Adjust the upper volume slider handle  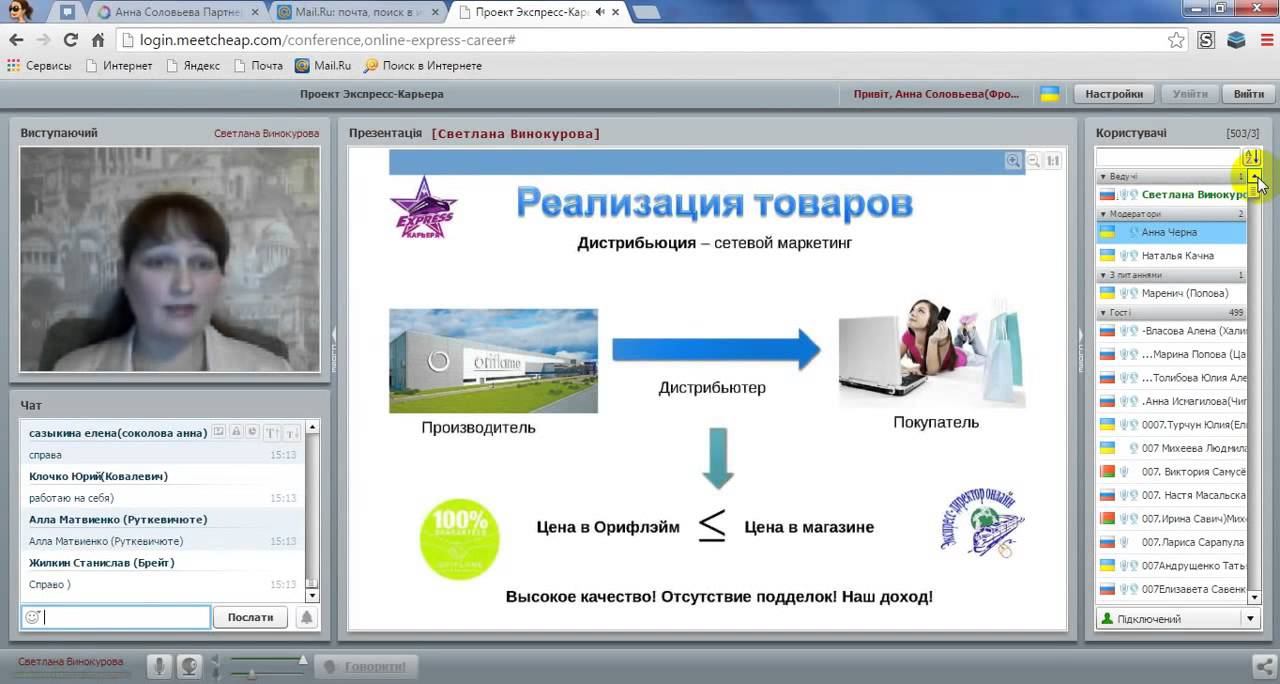pyautogui.click(x=302, y=659)
